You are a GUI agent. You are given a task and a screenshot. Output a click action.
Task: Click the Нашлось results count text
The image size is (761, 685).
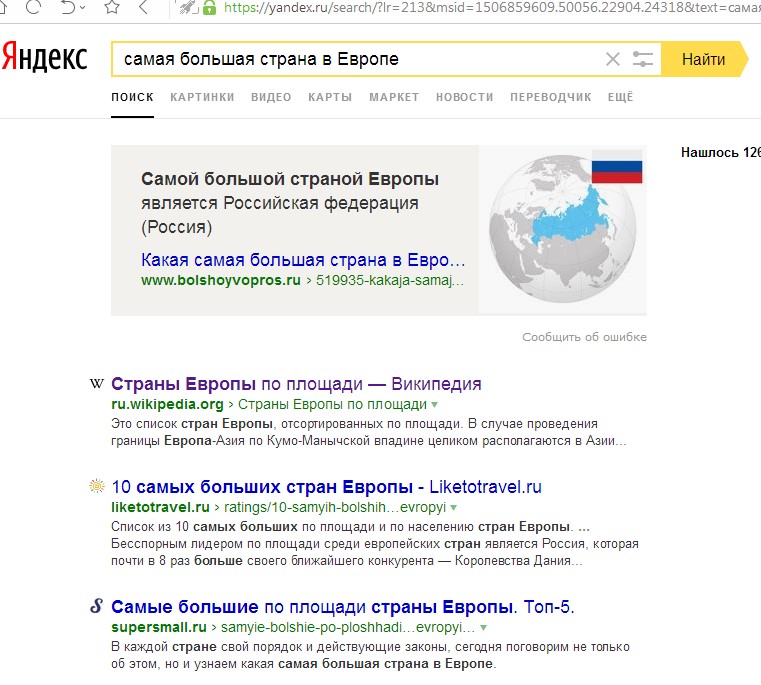721,152
